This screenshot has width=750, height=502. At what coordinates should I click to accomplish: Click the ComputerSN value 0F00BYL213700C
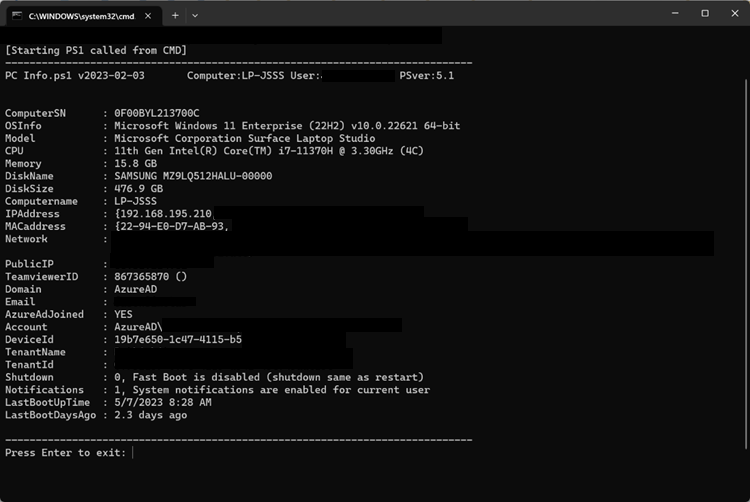pos(157,113)
